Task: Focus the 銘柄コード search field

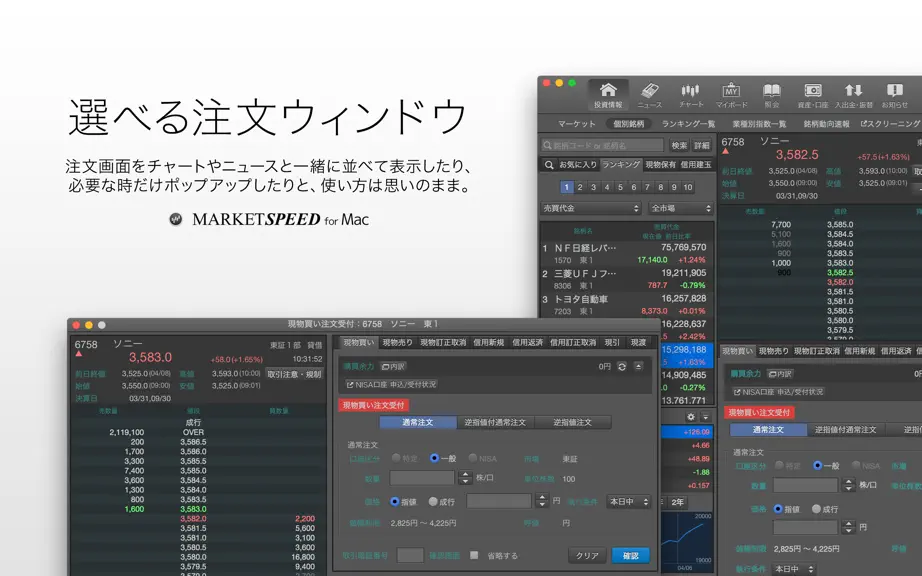Action: pyautogui.click(x=602, y=145)
